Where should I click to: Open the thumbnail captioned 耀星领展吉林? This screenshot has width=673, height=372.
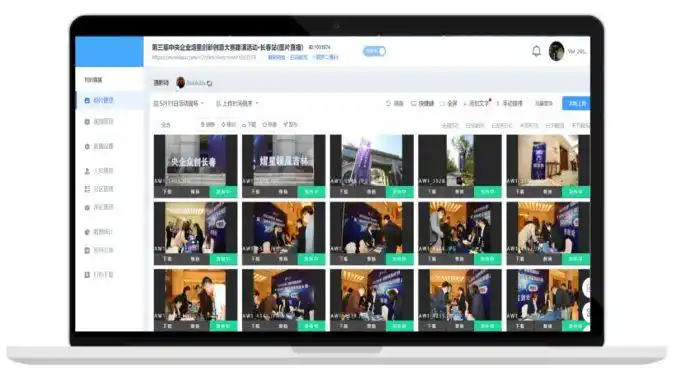(x=284, y=160)
